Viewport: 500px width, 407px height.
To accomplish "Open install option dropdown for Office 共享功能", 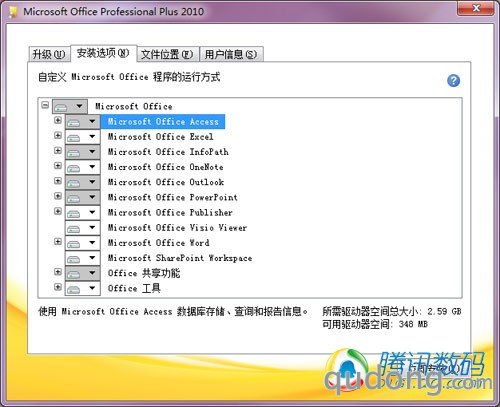I will click(x=83, y=273).
